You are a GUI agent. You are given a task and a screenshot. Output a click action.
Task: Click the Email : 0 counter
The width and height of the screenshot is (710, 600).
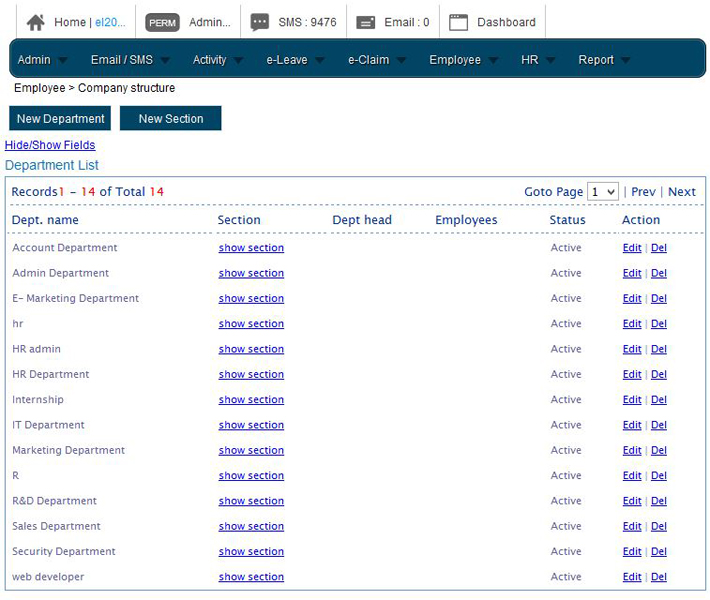[407, 22]
